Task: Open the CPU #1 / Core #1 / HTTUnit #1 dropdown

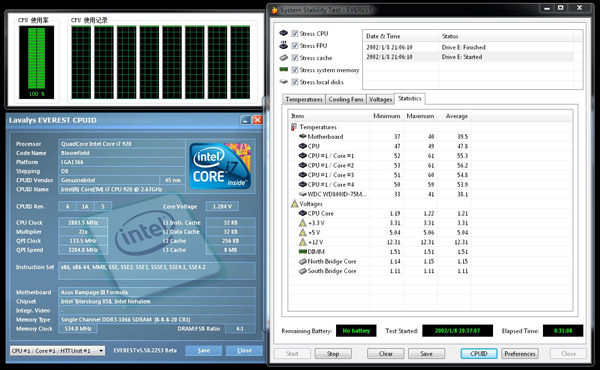Action: click(57, 350)
